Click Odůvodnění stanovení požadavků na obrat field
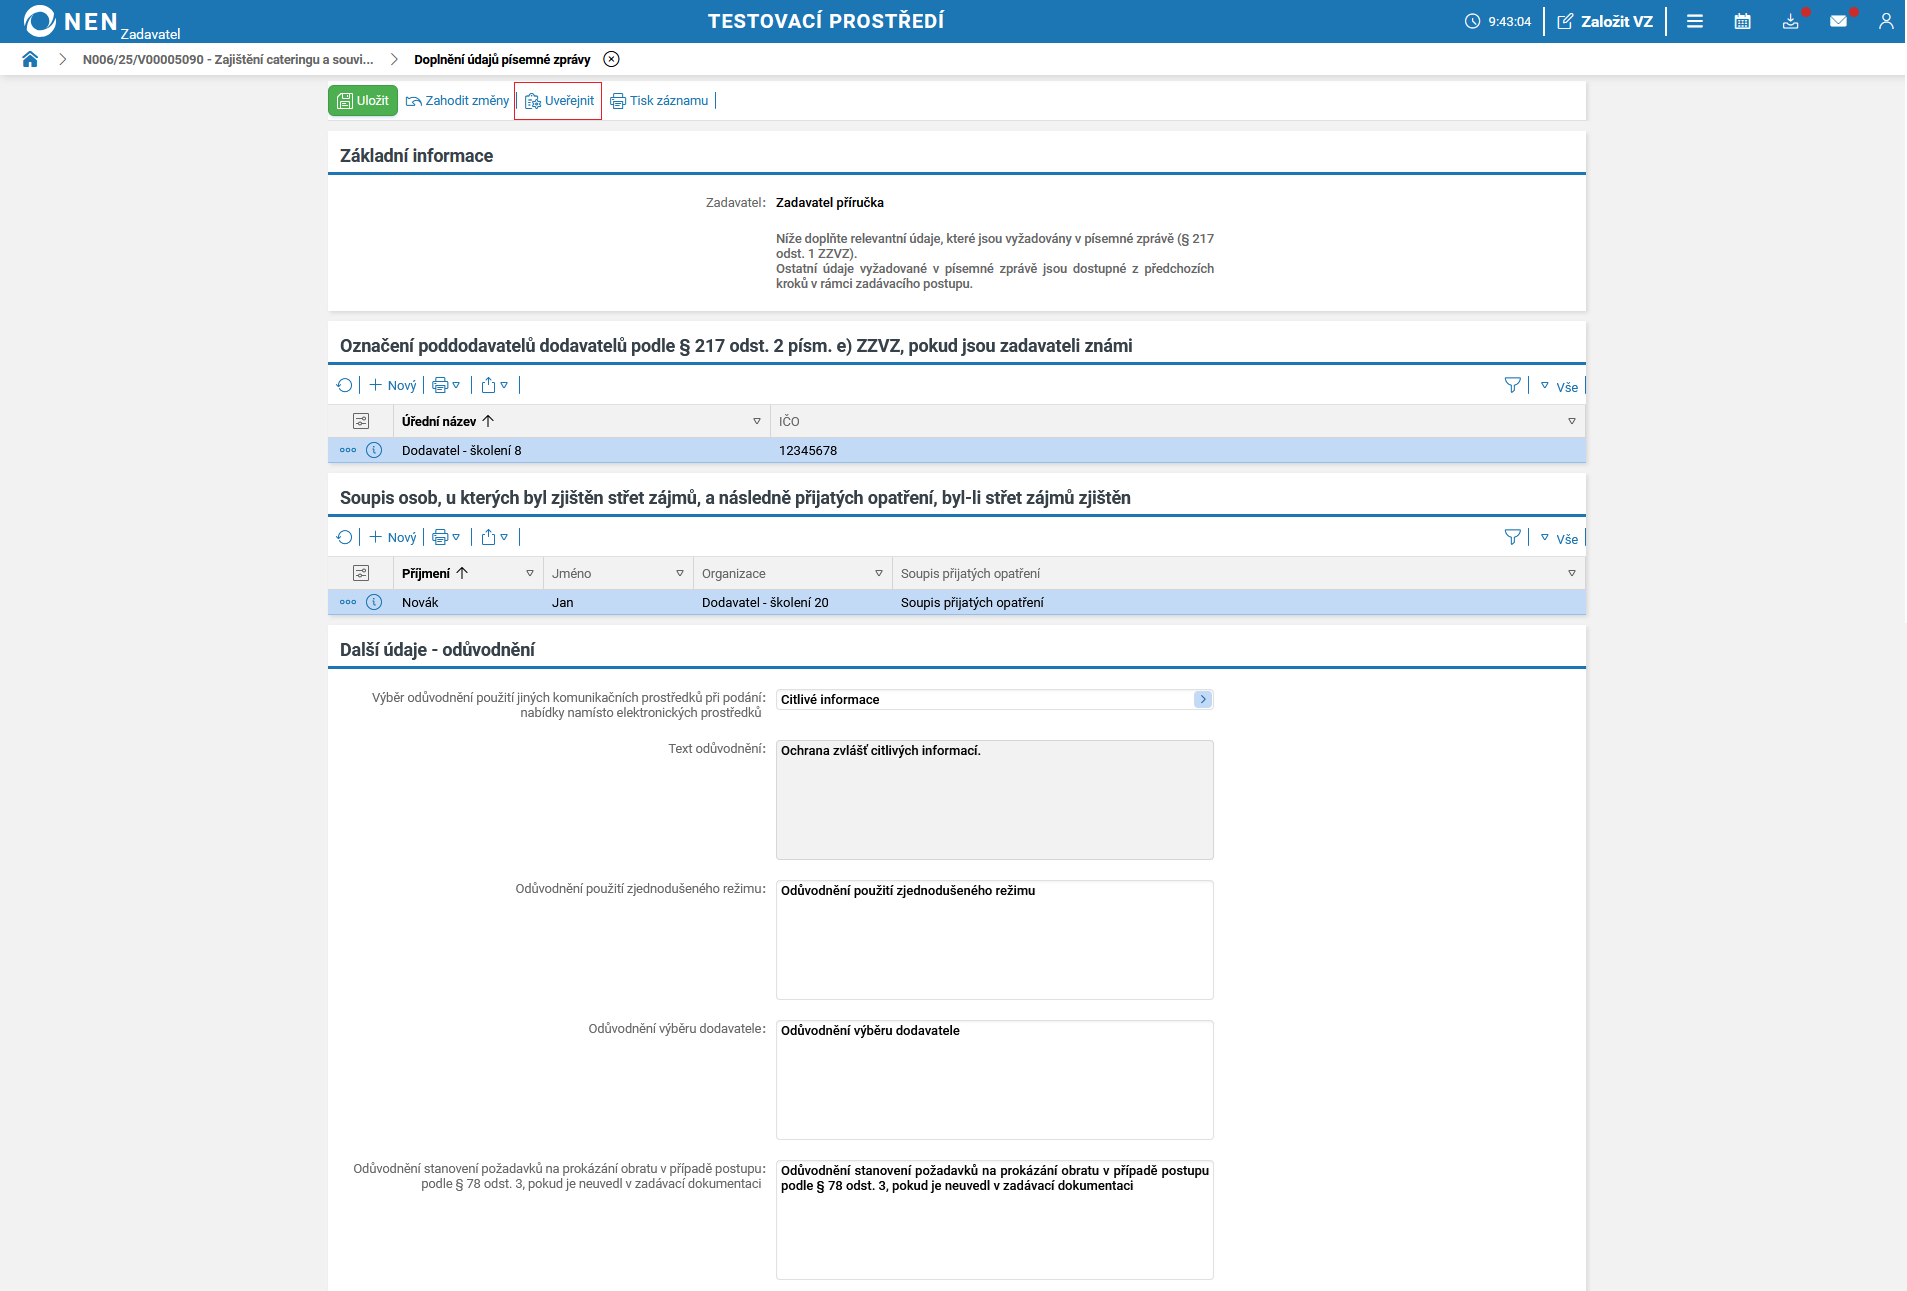This screenshot has height=1291, width=1907. point(995,1220)
